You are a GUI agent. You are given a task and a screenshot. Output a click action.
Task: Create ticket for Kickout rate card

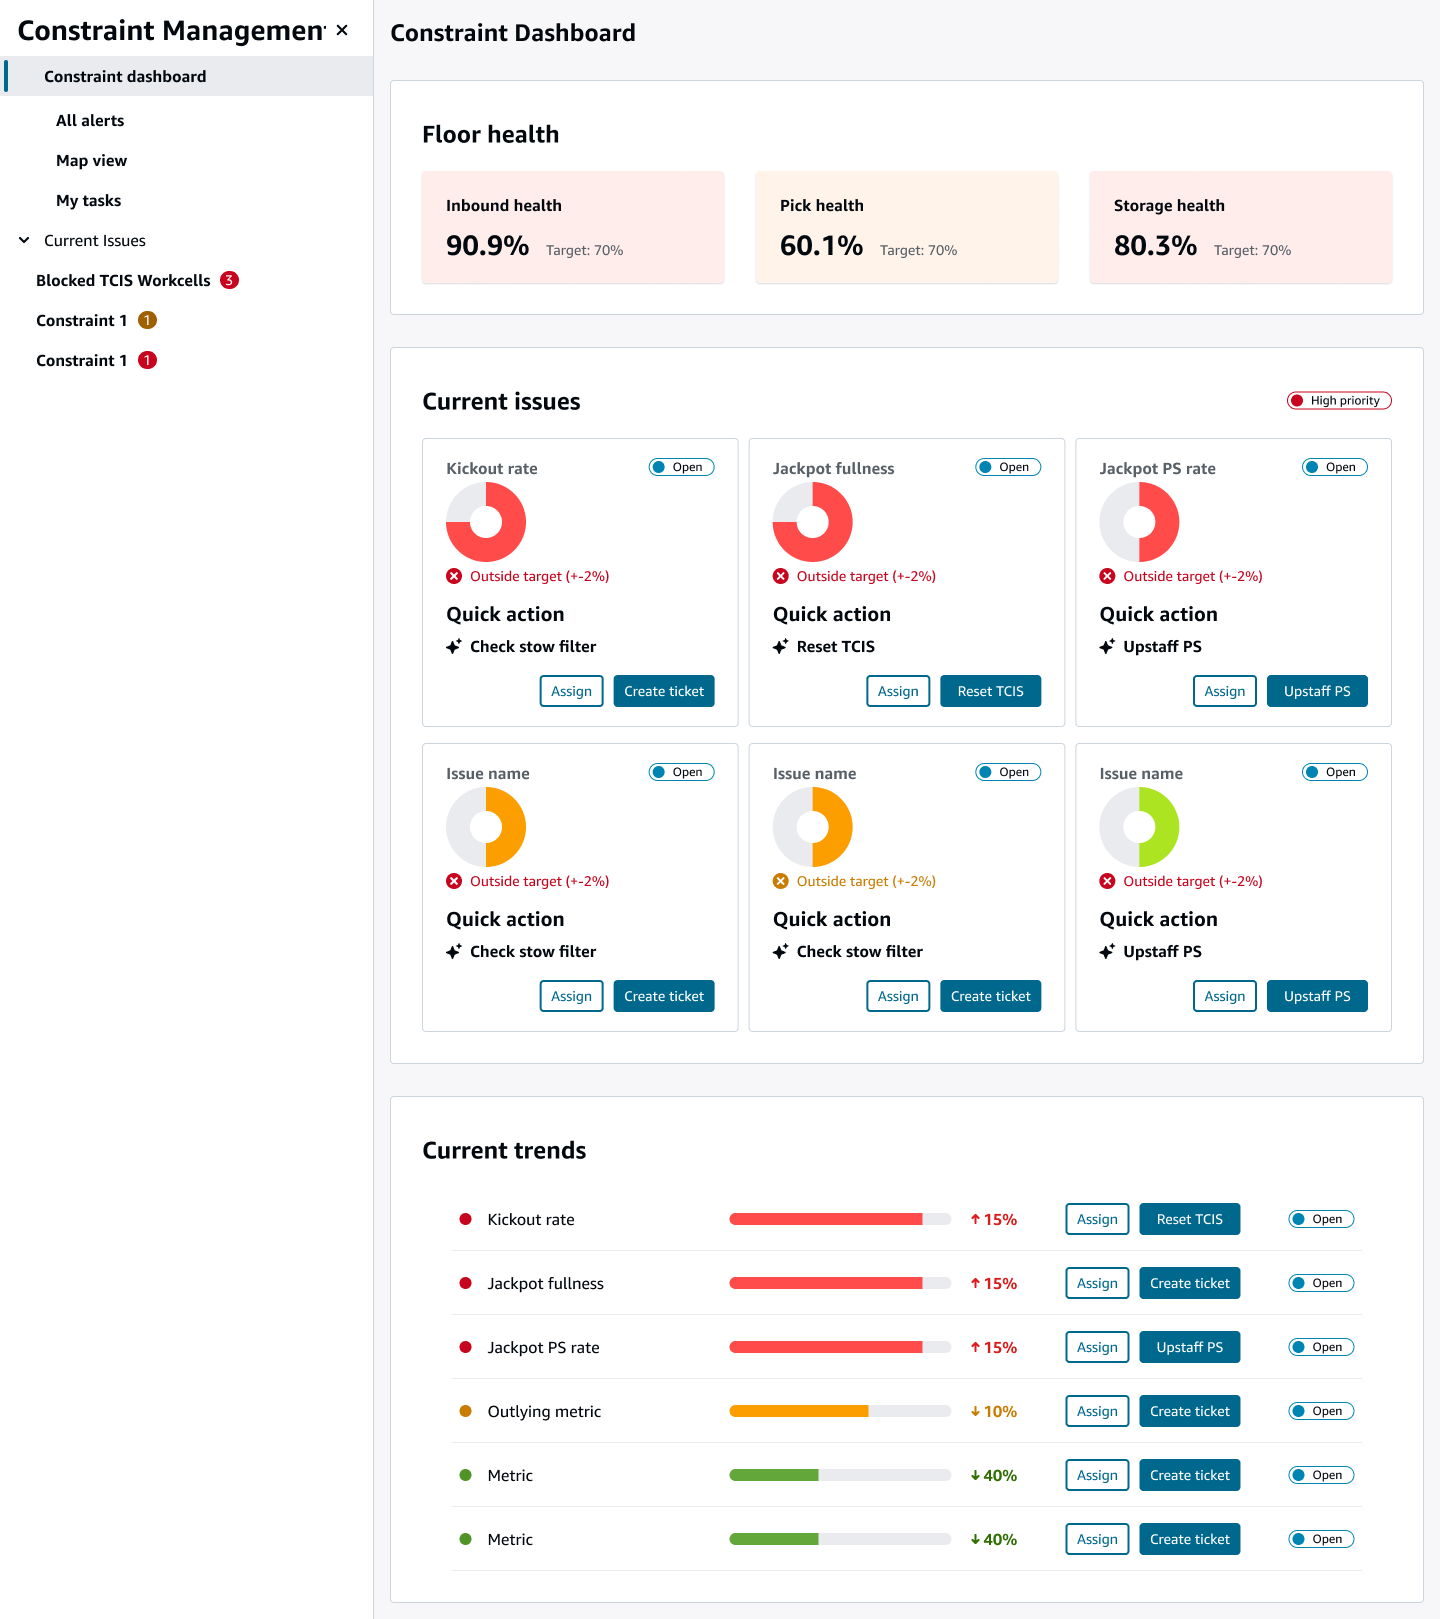click(x=664, y=691)
